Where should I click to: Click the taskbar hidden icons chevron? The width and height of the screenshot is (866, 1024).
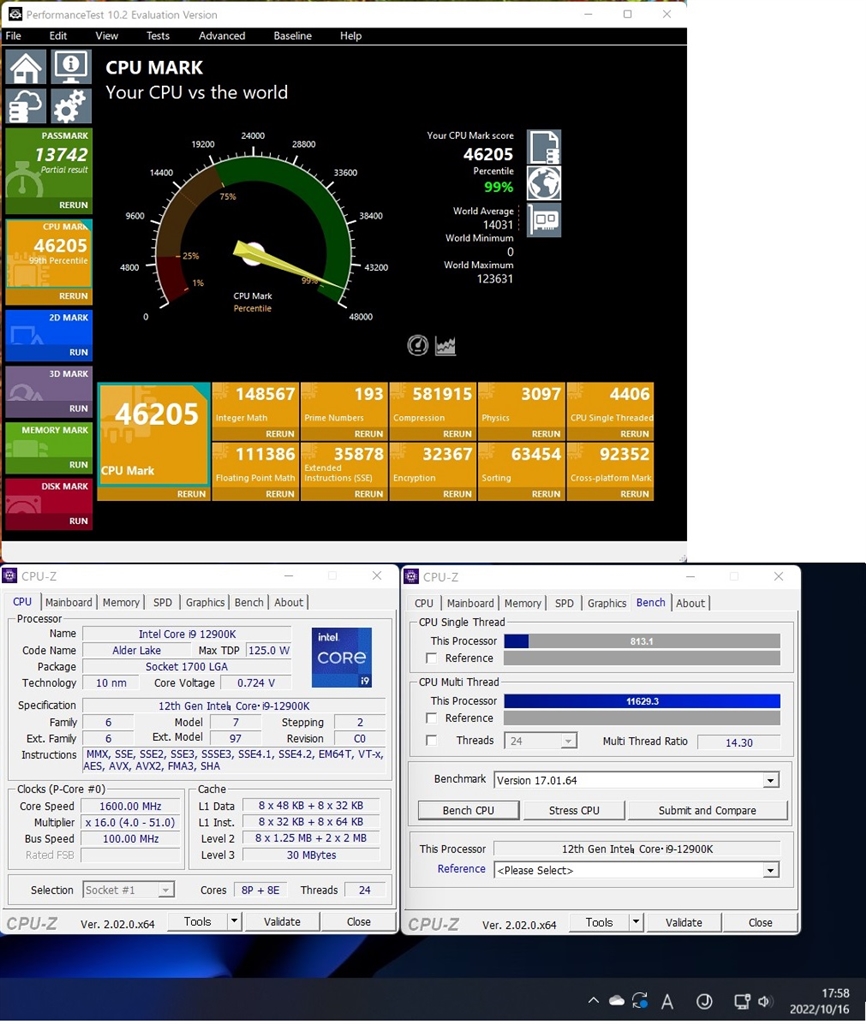tap(593, 1000)
